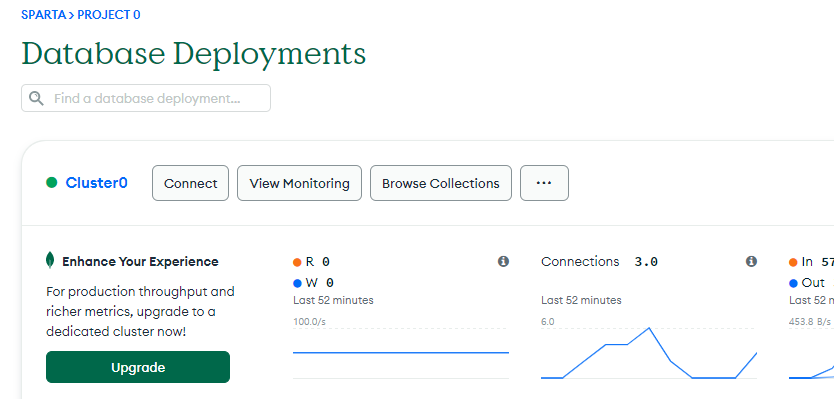Viewport: 834px width, 399px height.
Task: Click the MongoDB leaf icon beside Enhance Your Experience
Action: [x=50, y=261]
